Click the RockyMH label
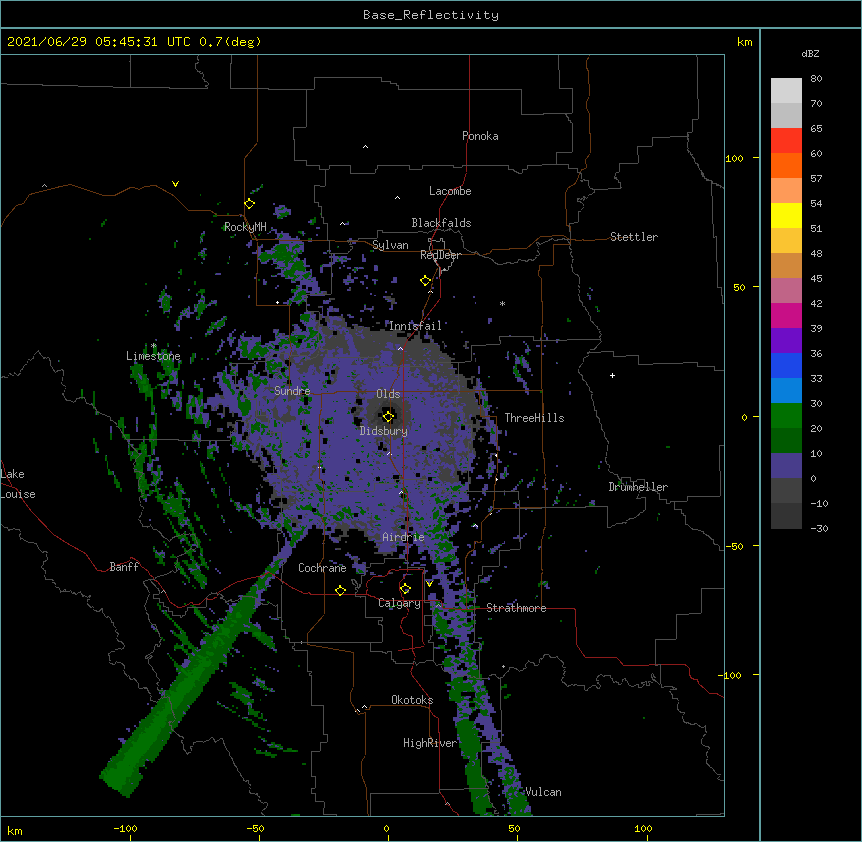The image size is (862, 842). tap(245, 227)
